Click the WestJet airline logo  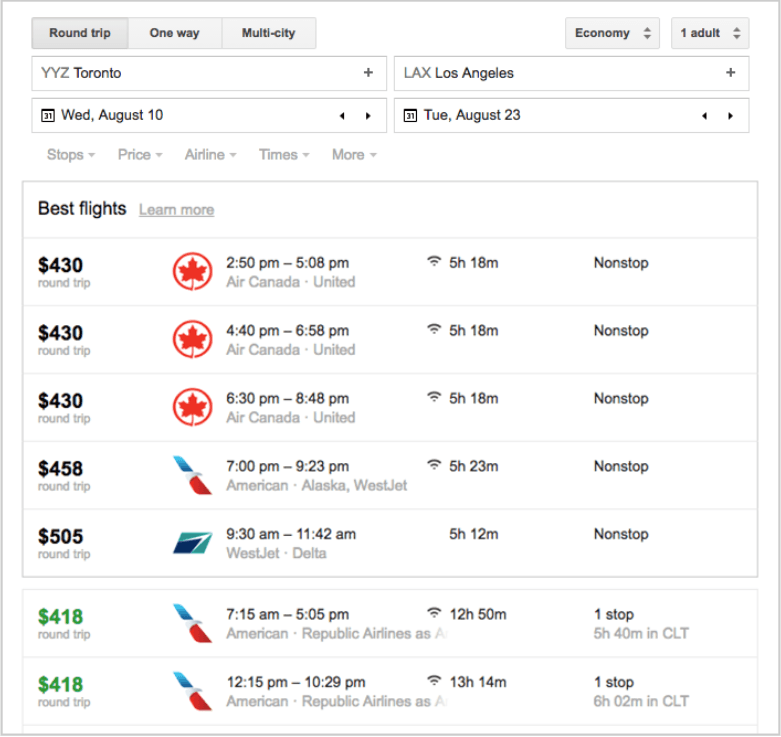coord(192,543)
